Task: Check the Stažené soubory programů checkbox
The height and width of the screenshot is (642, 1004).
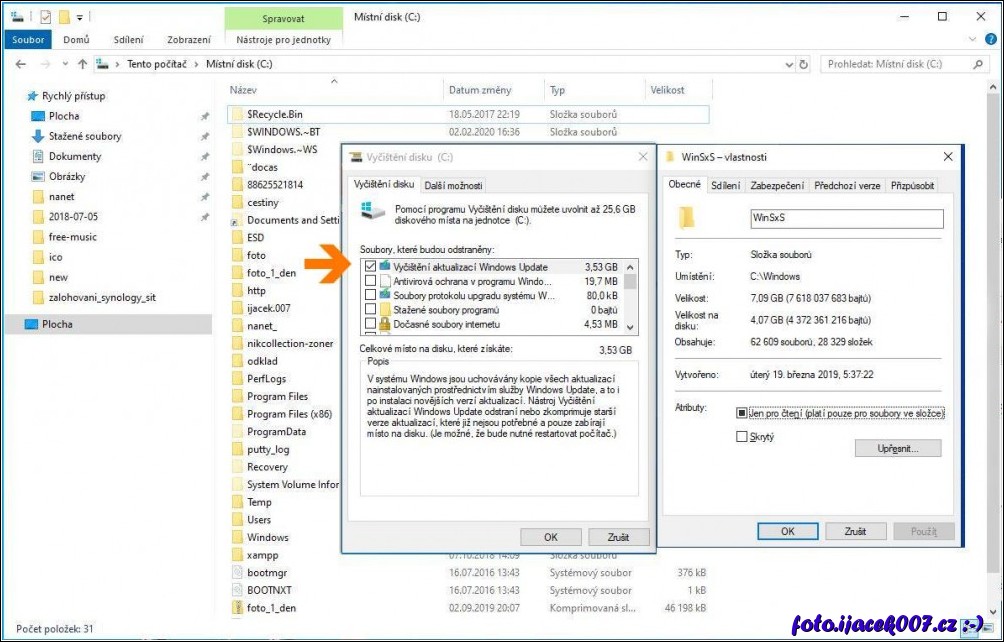Action: click(371, 310)
